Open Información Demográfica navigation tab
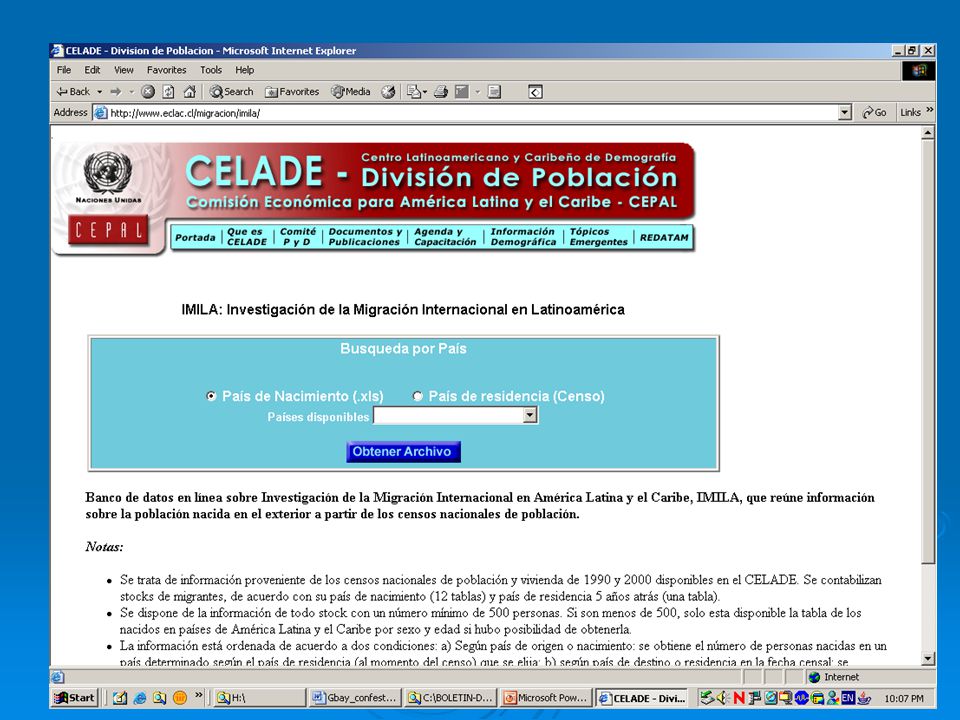Screen dimensions: 960x720 click(x=523, y=237)
